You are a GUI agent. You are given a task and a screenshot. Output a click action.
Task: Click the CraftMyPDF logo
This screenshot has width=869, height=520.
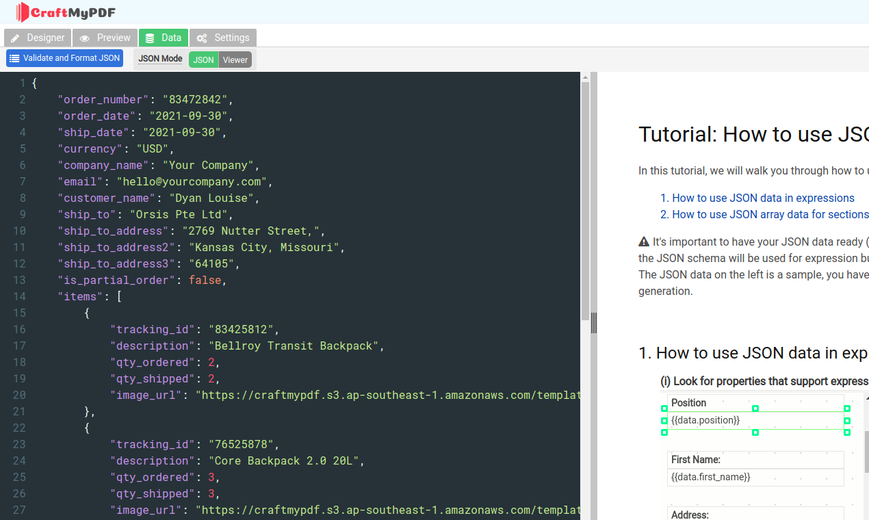pos(65,12)
